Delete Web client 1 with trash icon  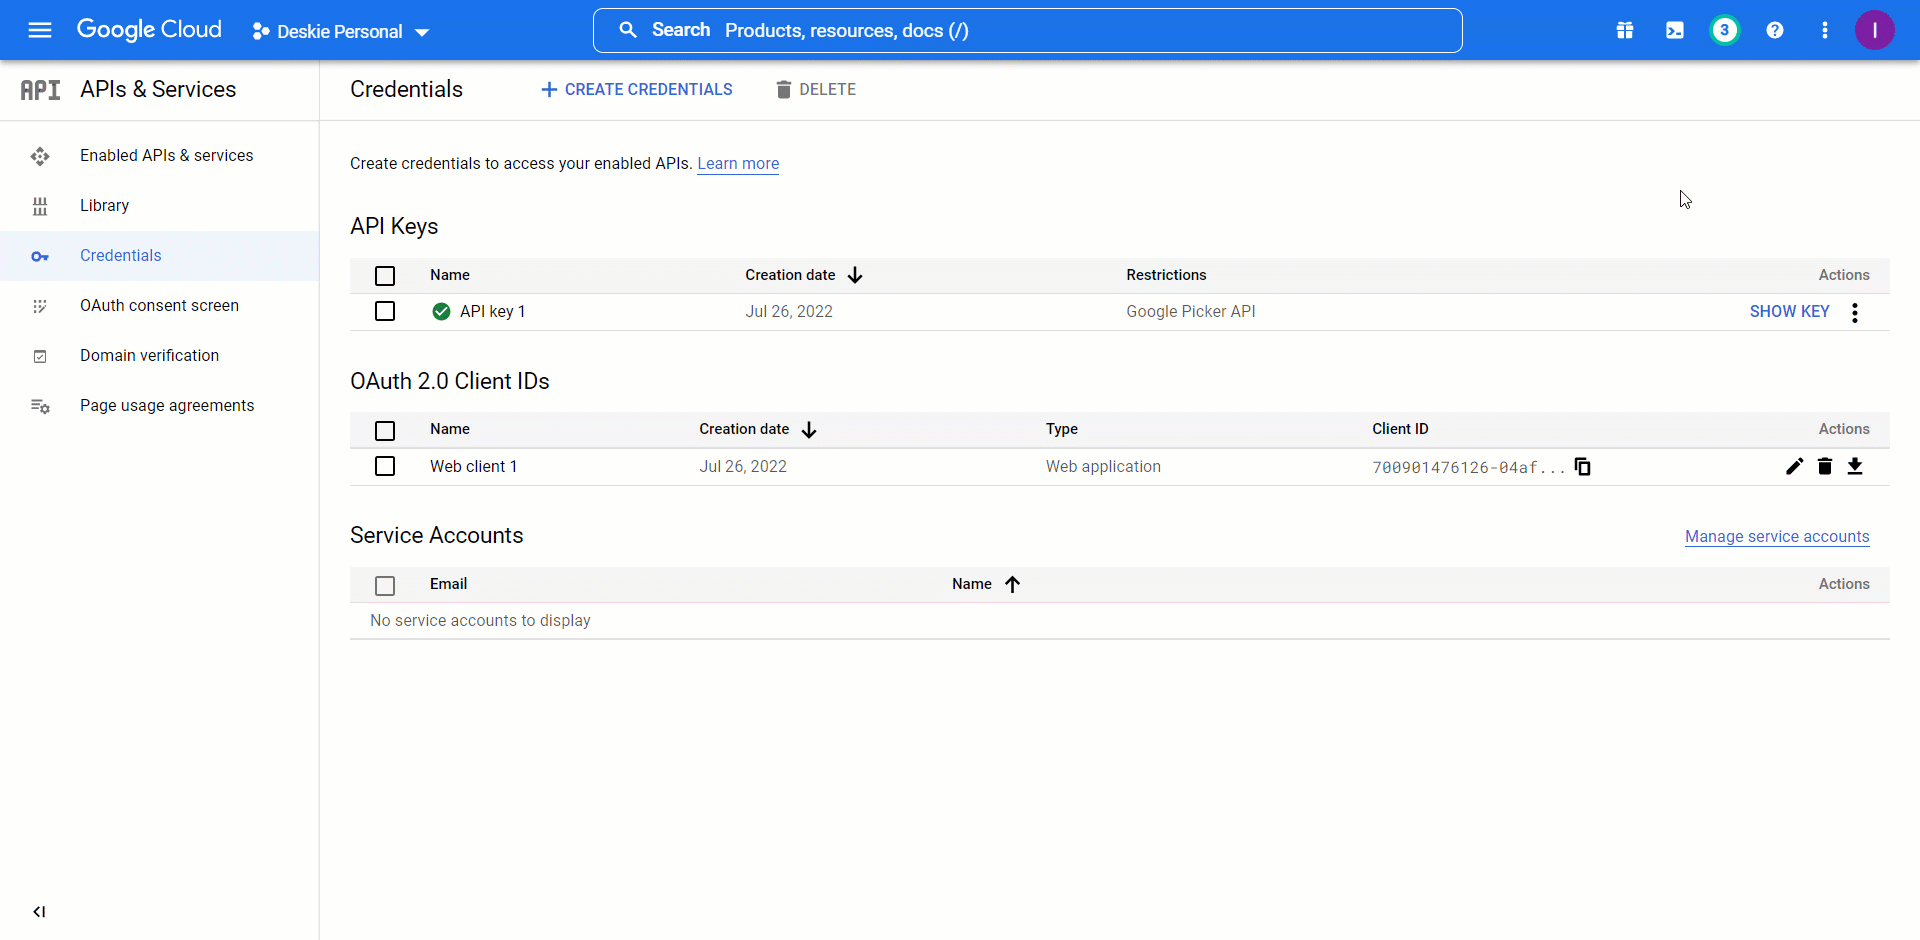click(1825, 466)
